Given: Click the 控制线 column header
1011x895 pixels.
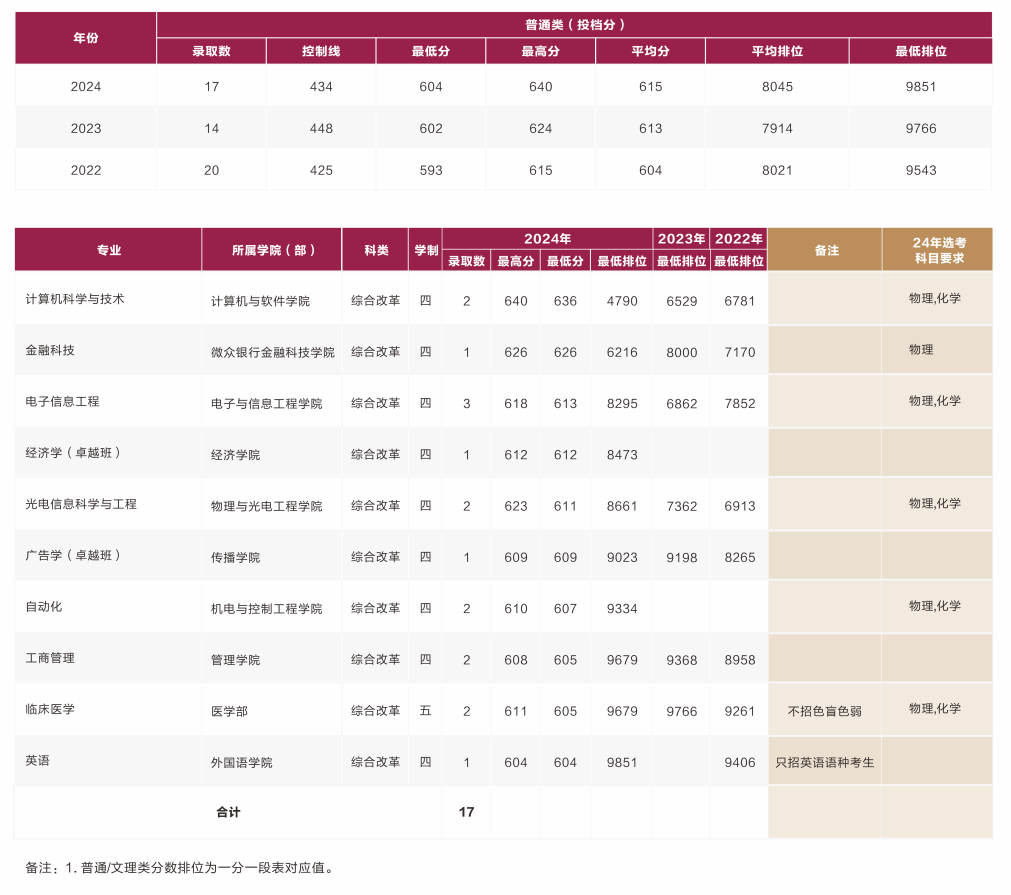Looking at the screenshot, I should pos(320,49).
